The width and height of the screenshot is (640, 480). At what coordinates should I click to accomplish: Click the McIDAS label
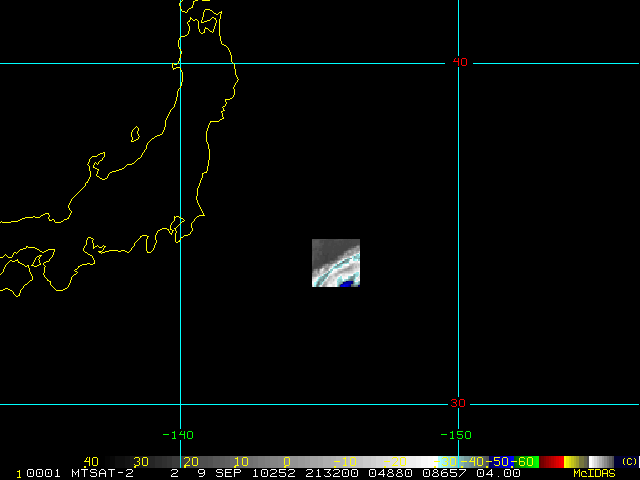click(x=592, y=472)
